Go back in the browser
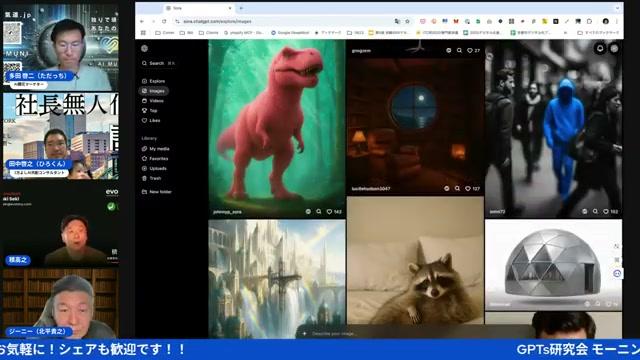 pos(142,21)
